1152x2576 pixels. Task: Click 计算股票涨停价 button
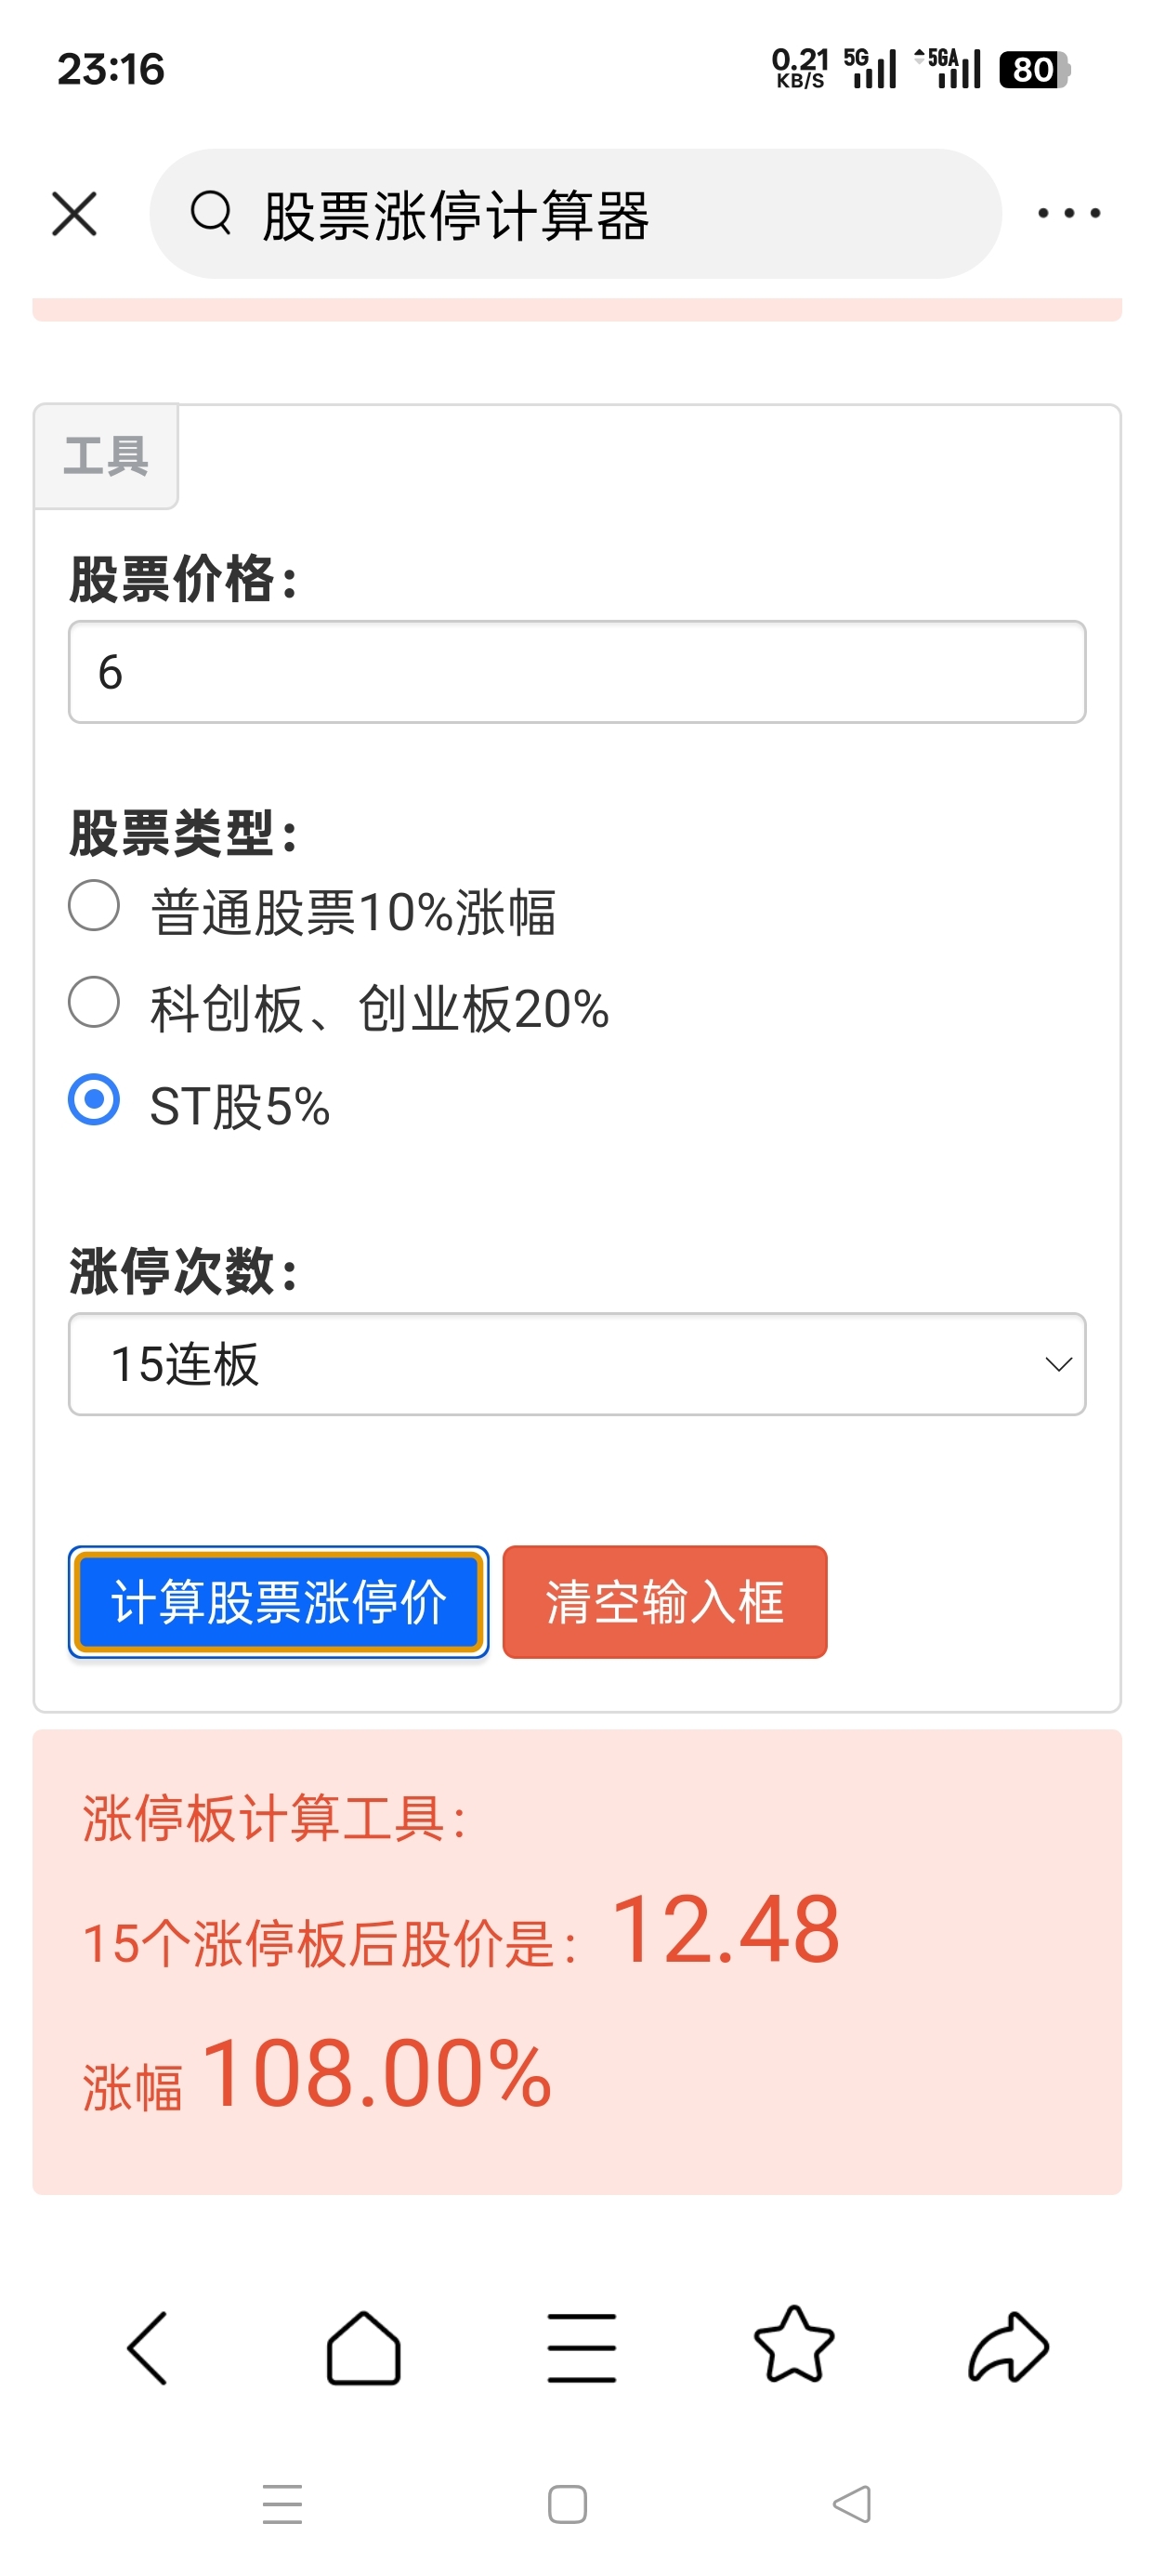coord(278,1602)
